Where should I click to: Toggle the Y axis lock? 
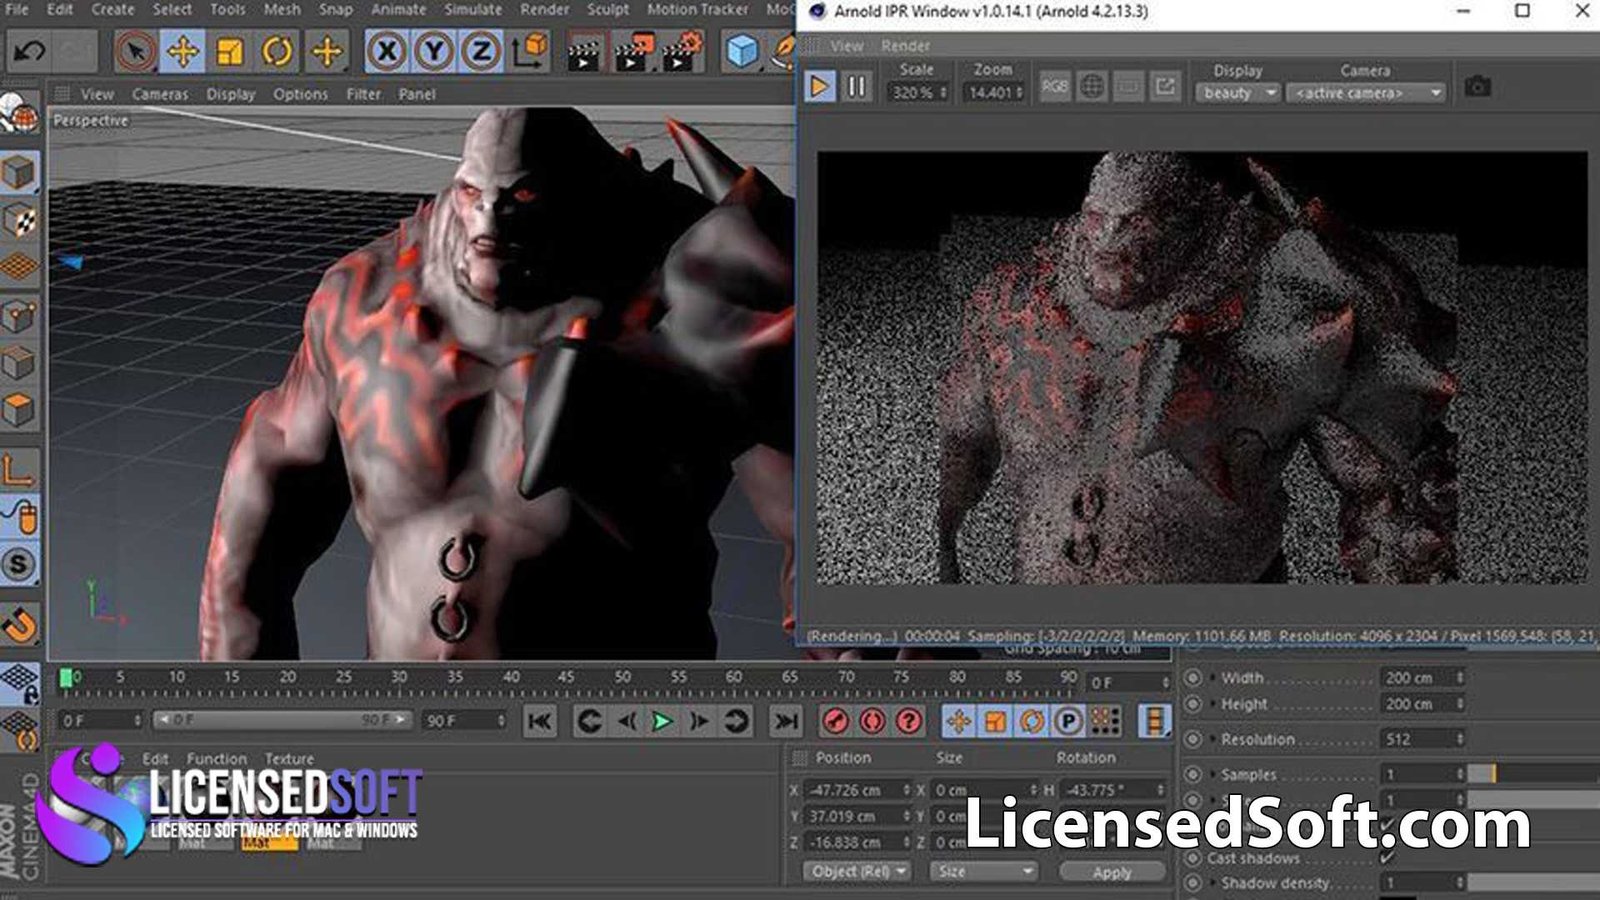click(434, 51)
